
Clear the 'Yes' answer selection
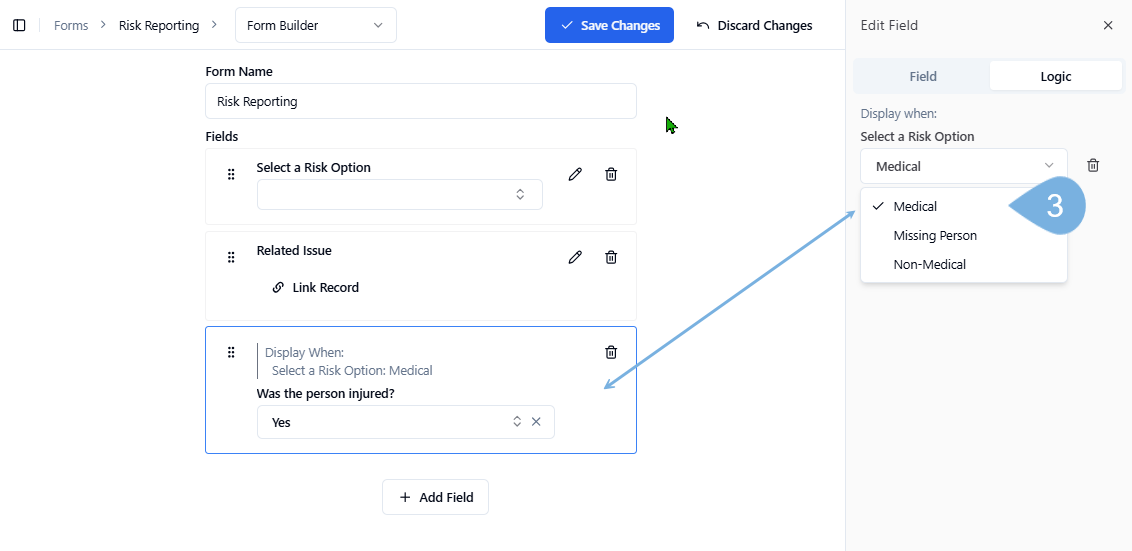[x=536, y=422]
